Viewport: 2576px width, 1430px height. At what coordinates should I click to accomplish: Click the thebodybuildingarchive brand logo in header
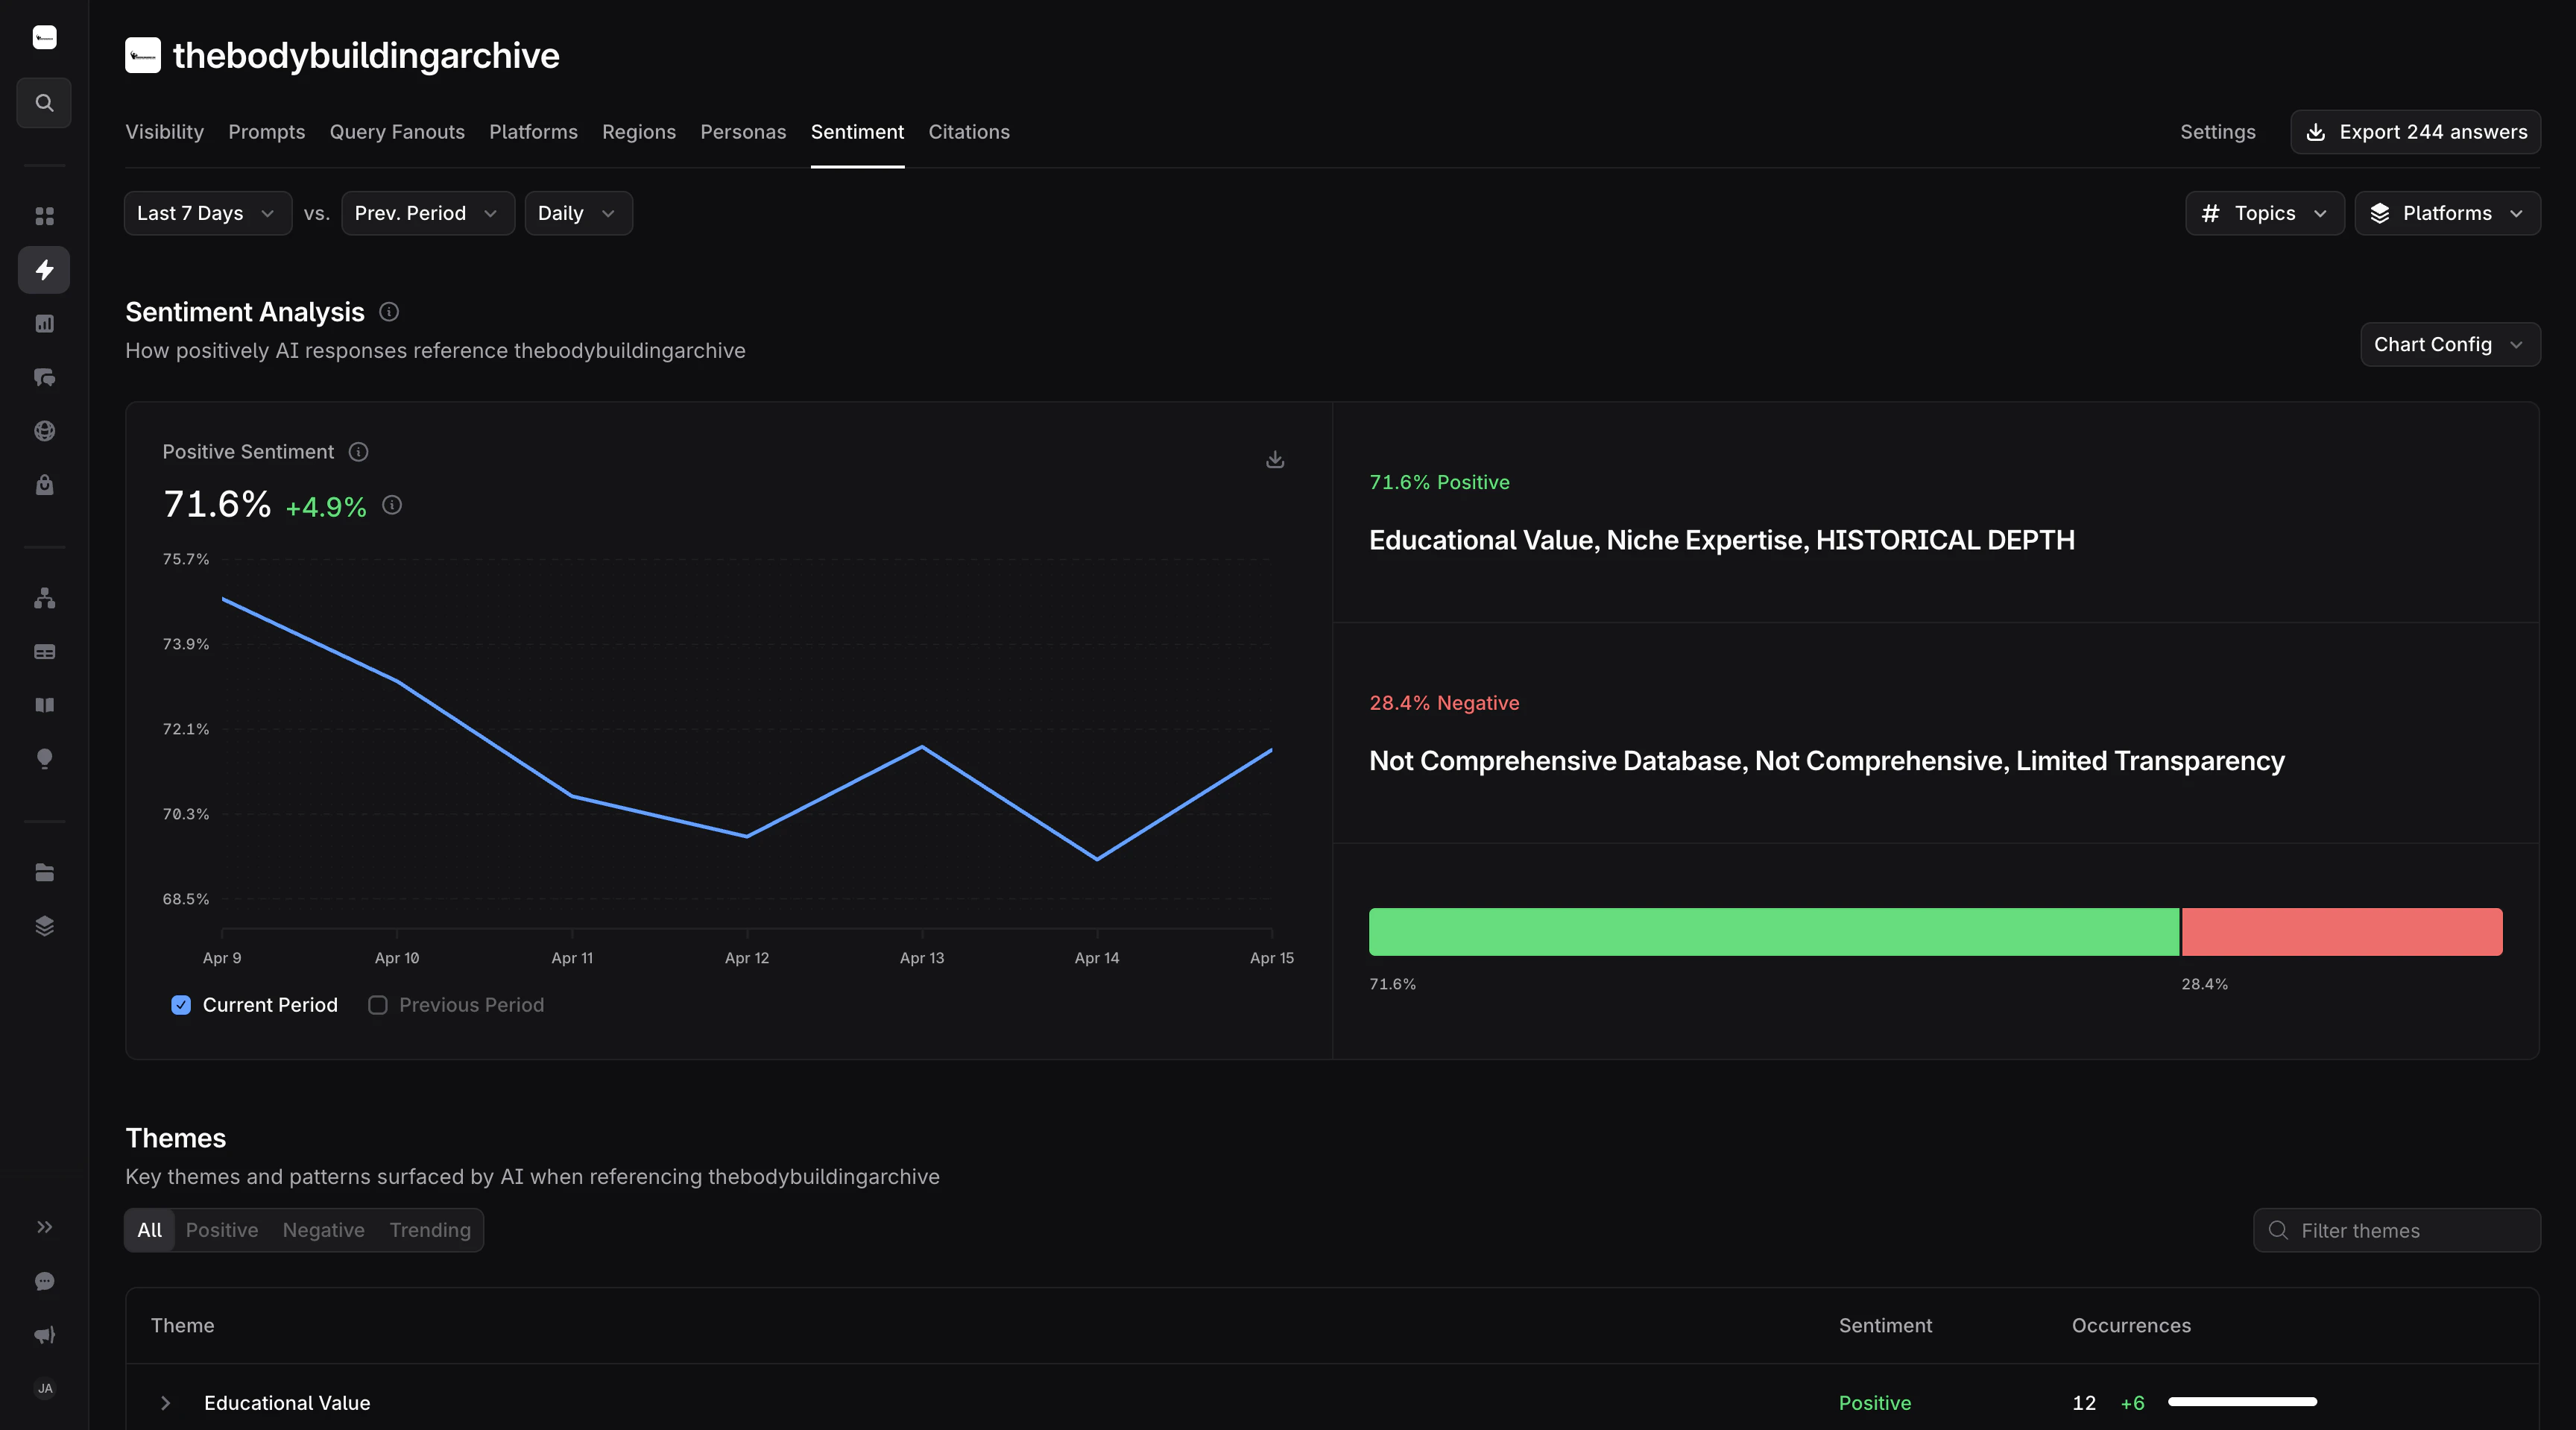143,55
